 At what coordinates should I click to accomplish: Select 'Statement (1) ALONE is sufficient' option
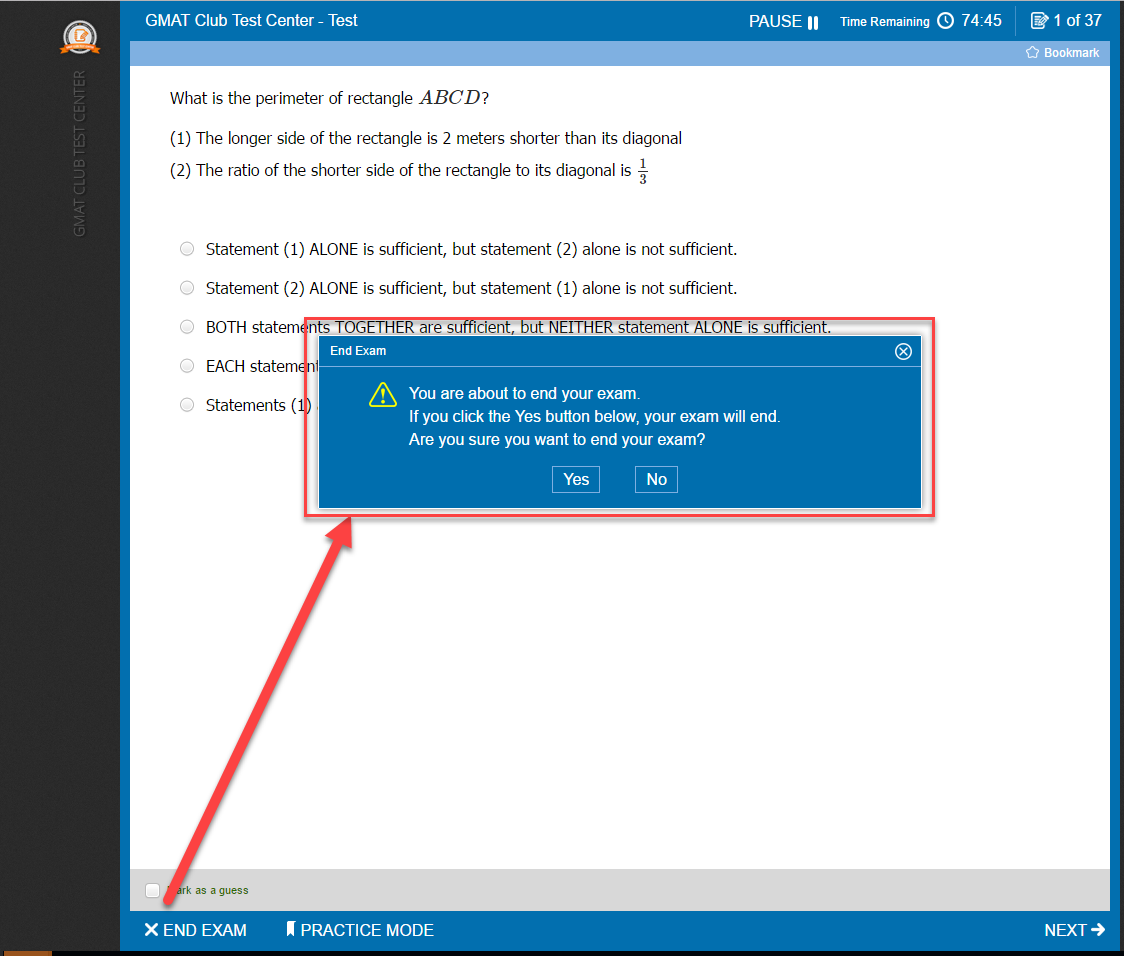click(187, 249)
